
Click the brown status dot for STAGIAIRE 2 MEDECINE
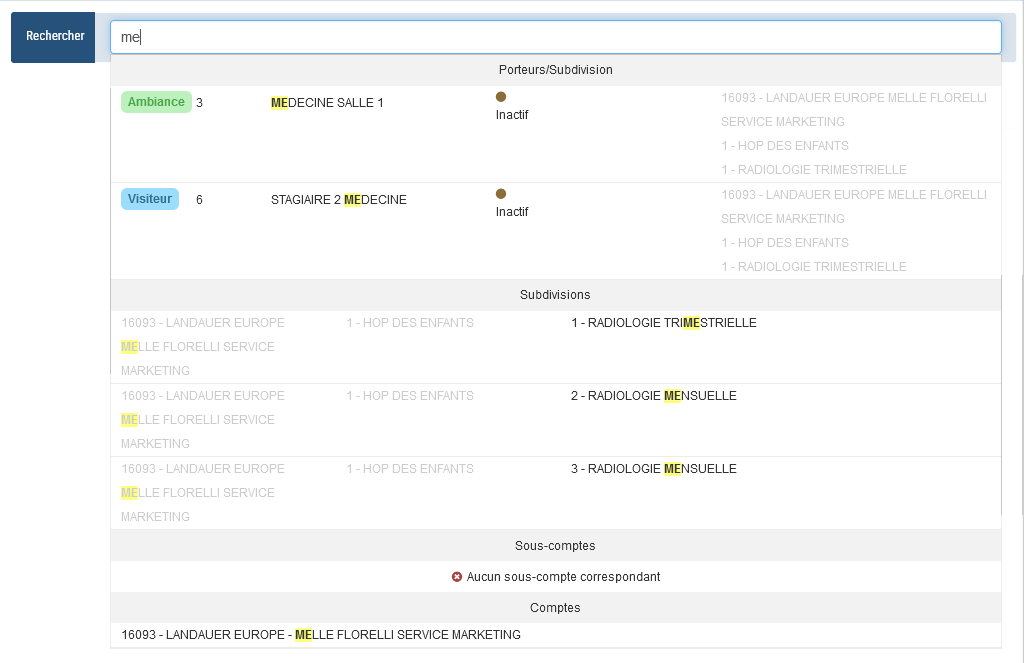tap(501, 194)
